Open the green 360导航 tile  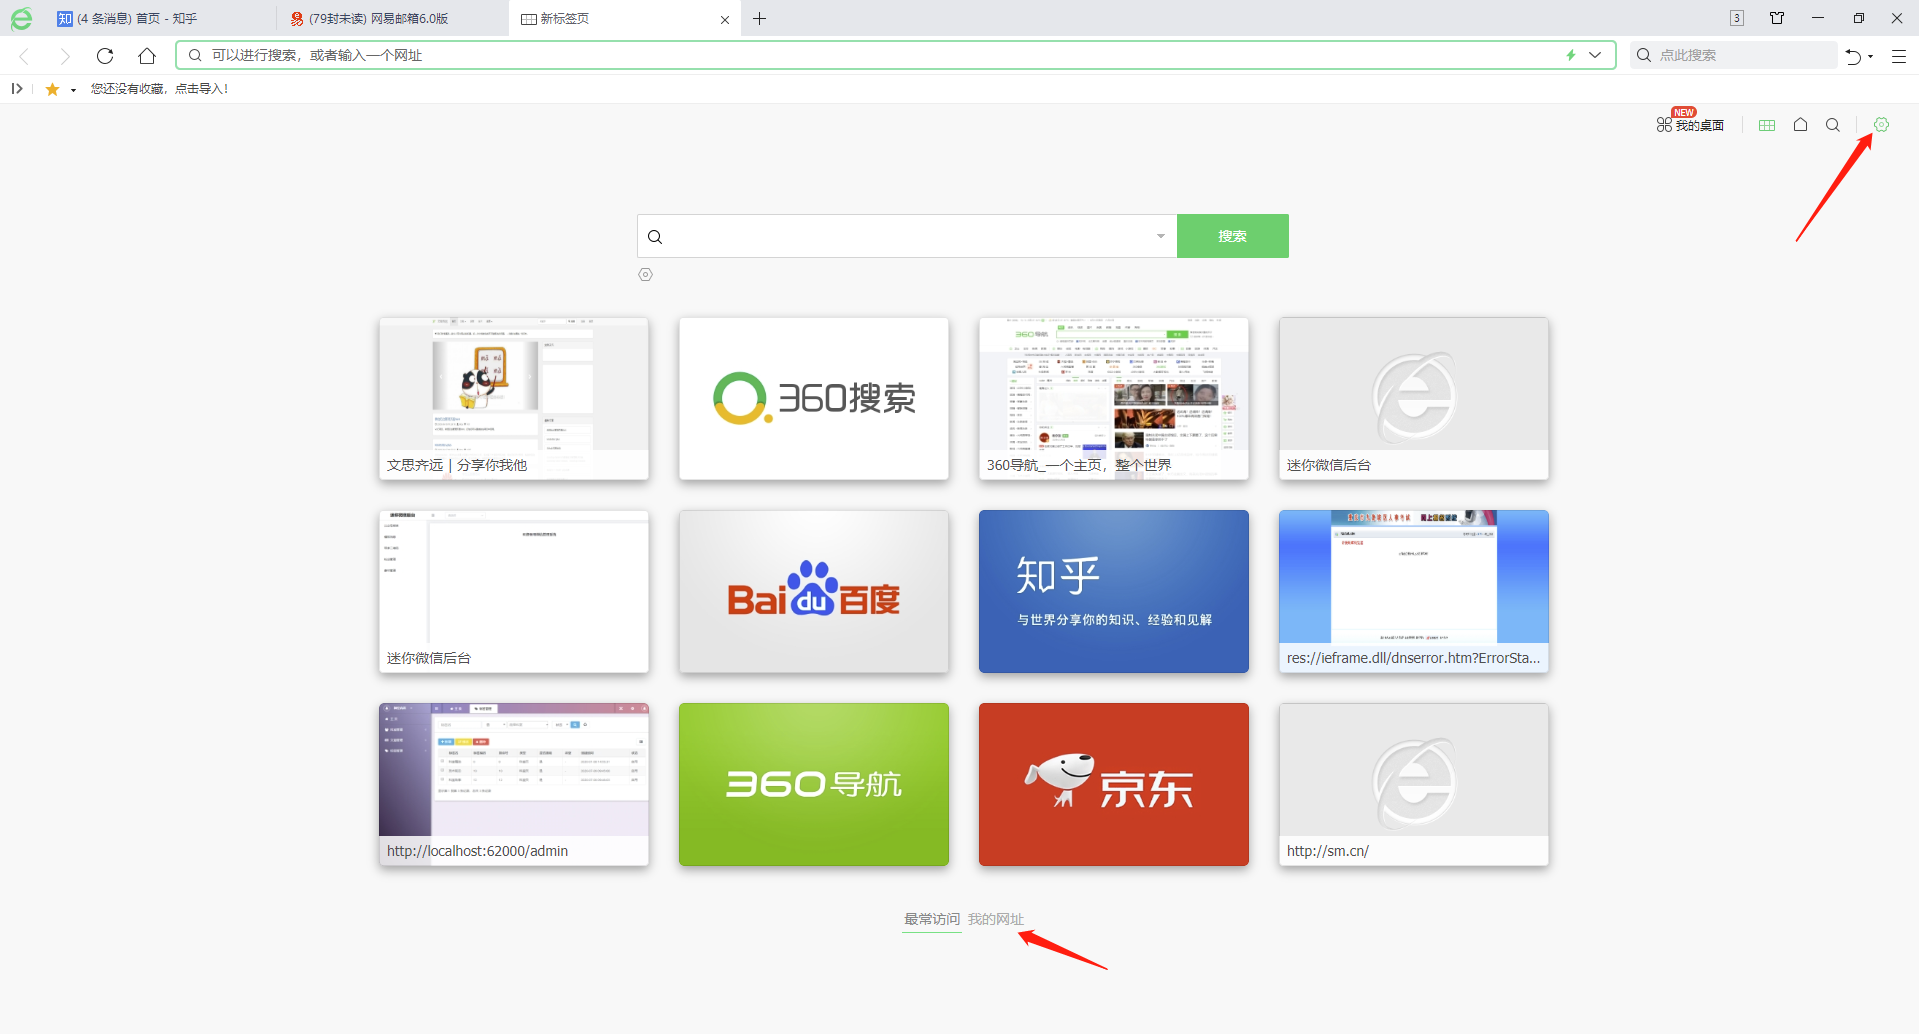(x=814, y=785)
